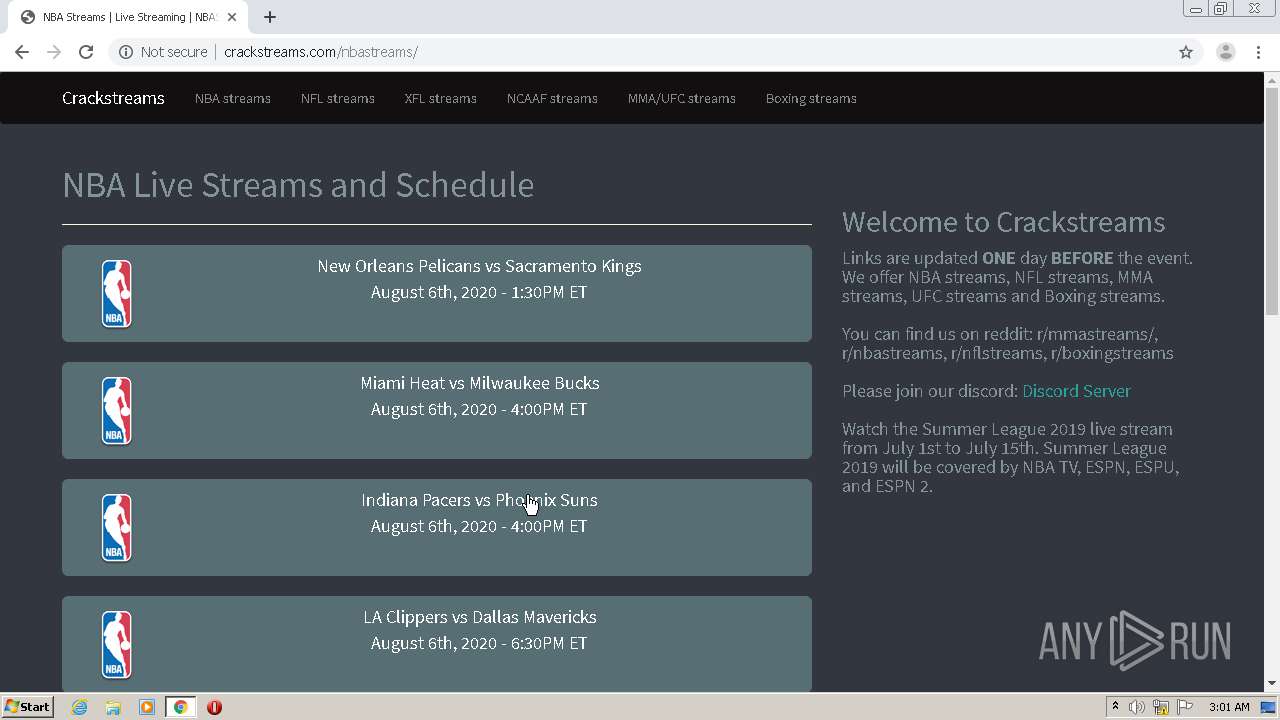
Task: Open New Orleans Pelicans vs Sacramento Kings stream
Action: (x=437, y=293)
